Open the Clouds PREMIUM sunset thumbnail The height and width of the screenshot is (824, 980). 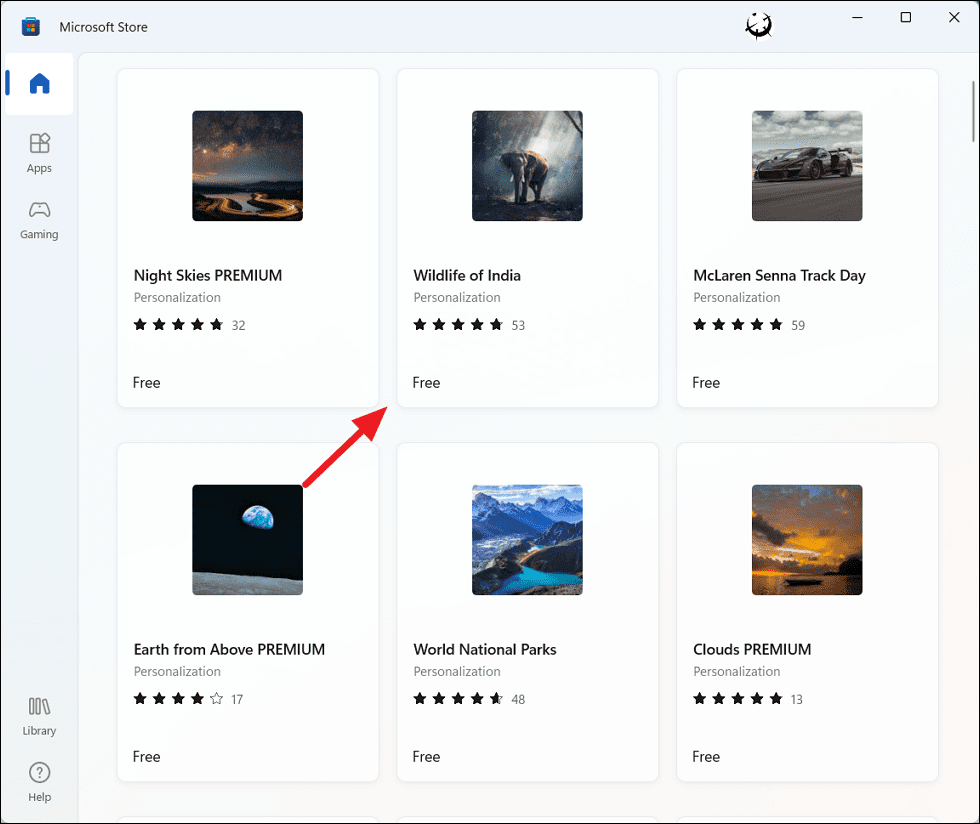[x=807, y=540]
